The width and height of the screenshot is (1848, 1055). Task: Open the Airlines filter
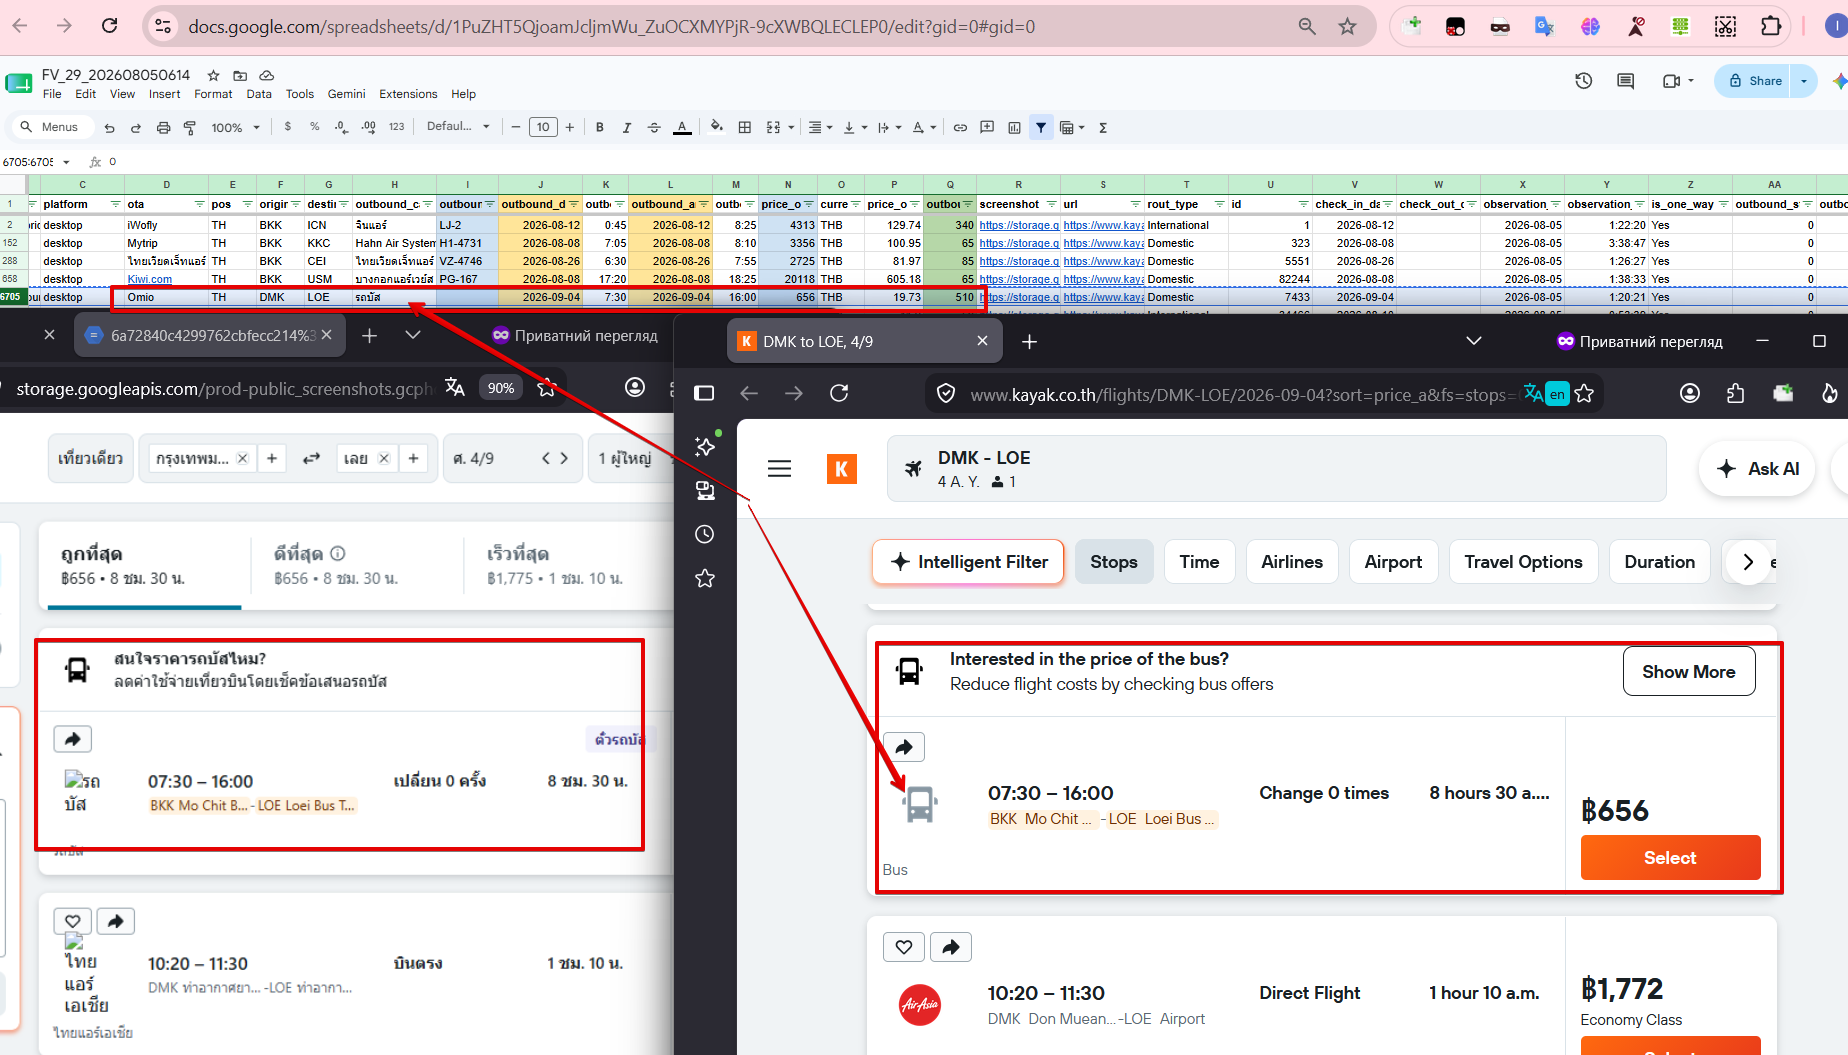pyautogui.click(x=1292, y=562)
